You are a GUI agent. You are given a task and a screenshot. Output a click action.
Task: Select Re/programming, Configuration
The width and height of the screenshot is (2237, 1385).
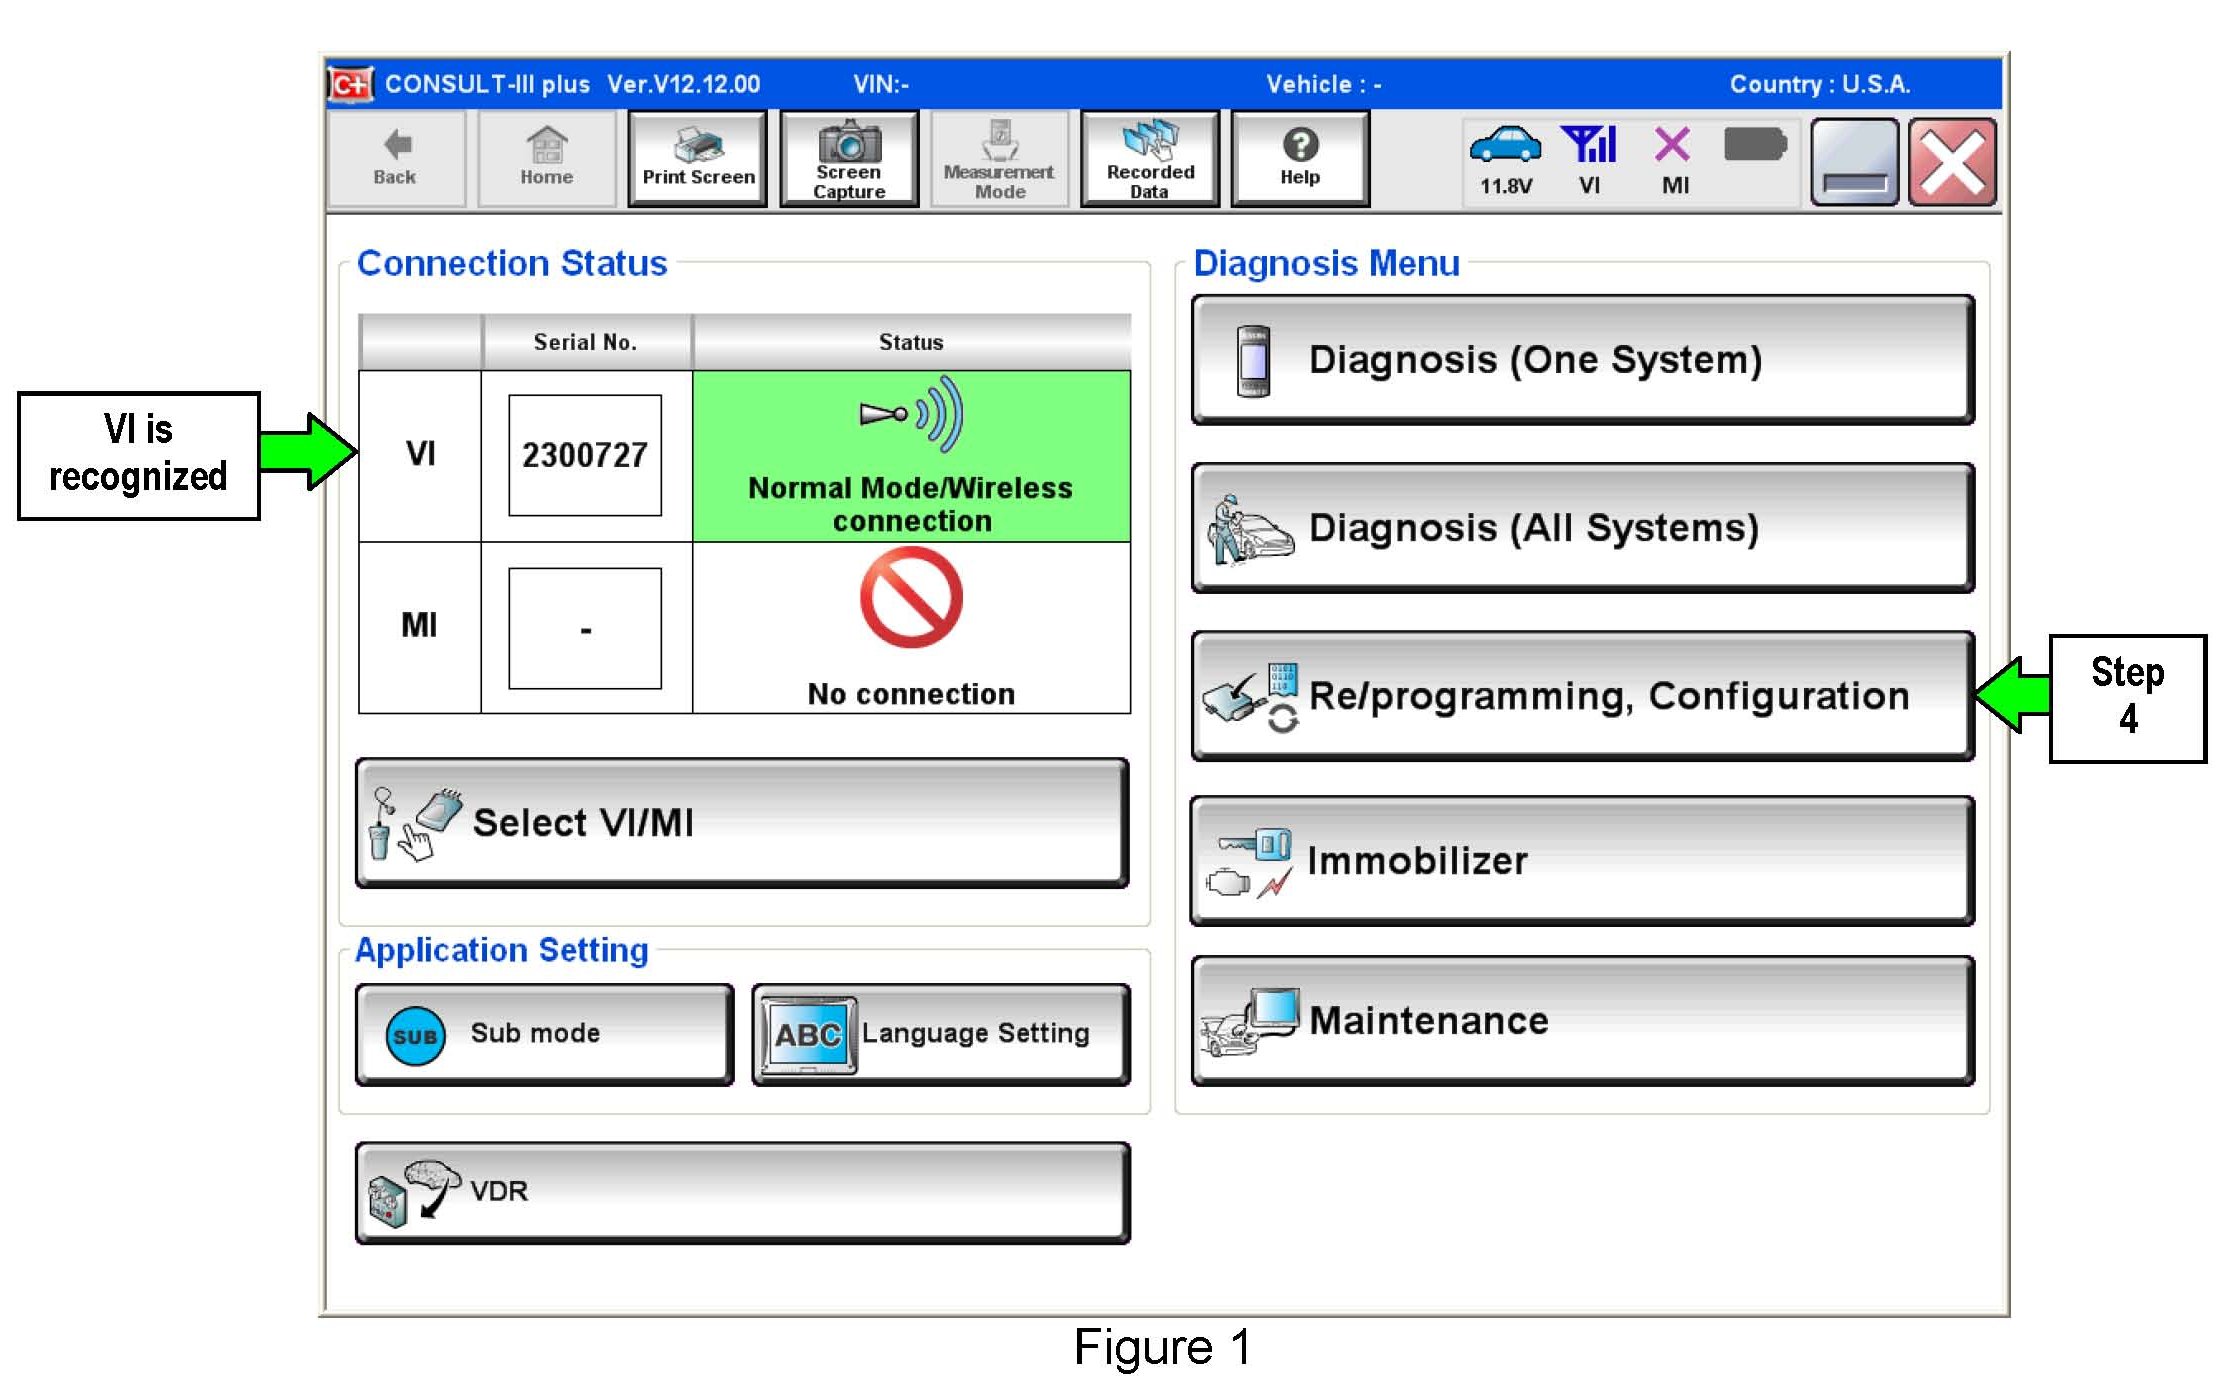tap(1582, 696)
